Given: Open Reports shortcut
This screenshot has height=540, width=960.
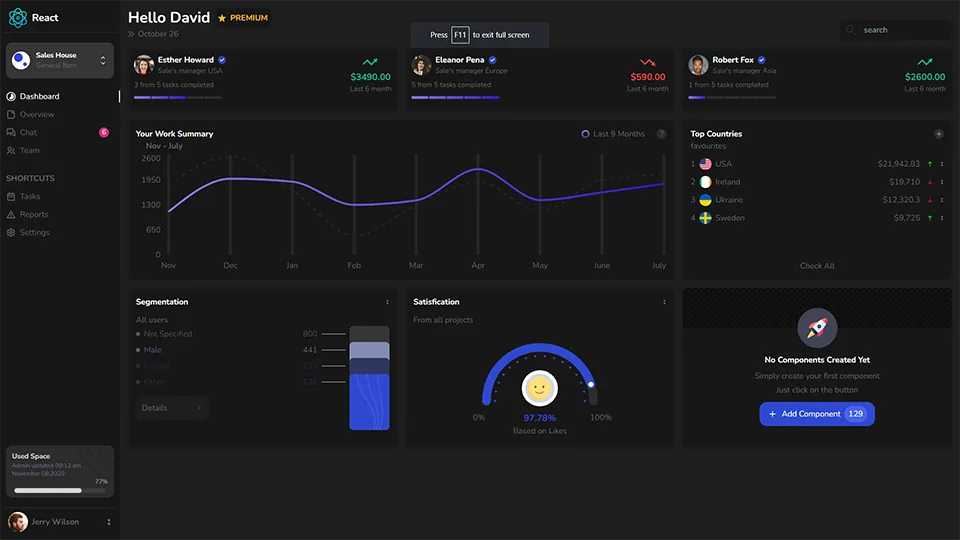Looking at the screenshot, I should tap(34, 214).
